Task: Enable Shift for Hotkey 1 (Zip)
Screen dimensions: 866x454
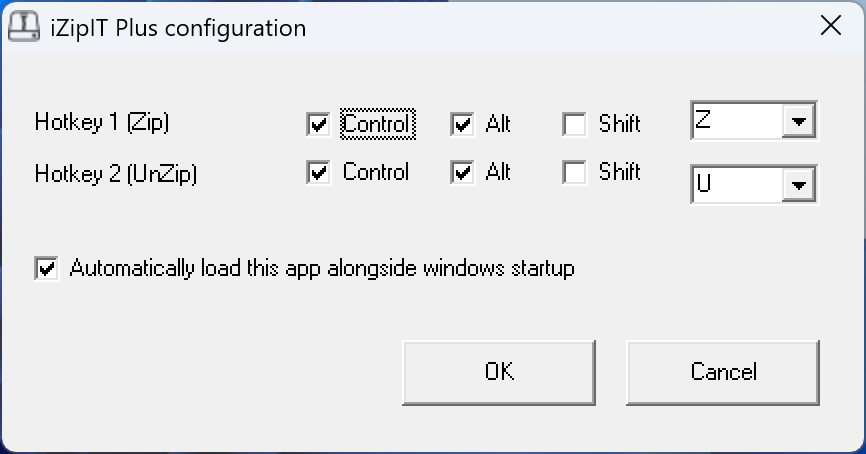Action: coord(575,125)
